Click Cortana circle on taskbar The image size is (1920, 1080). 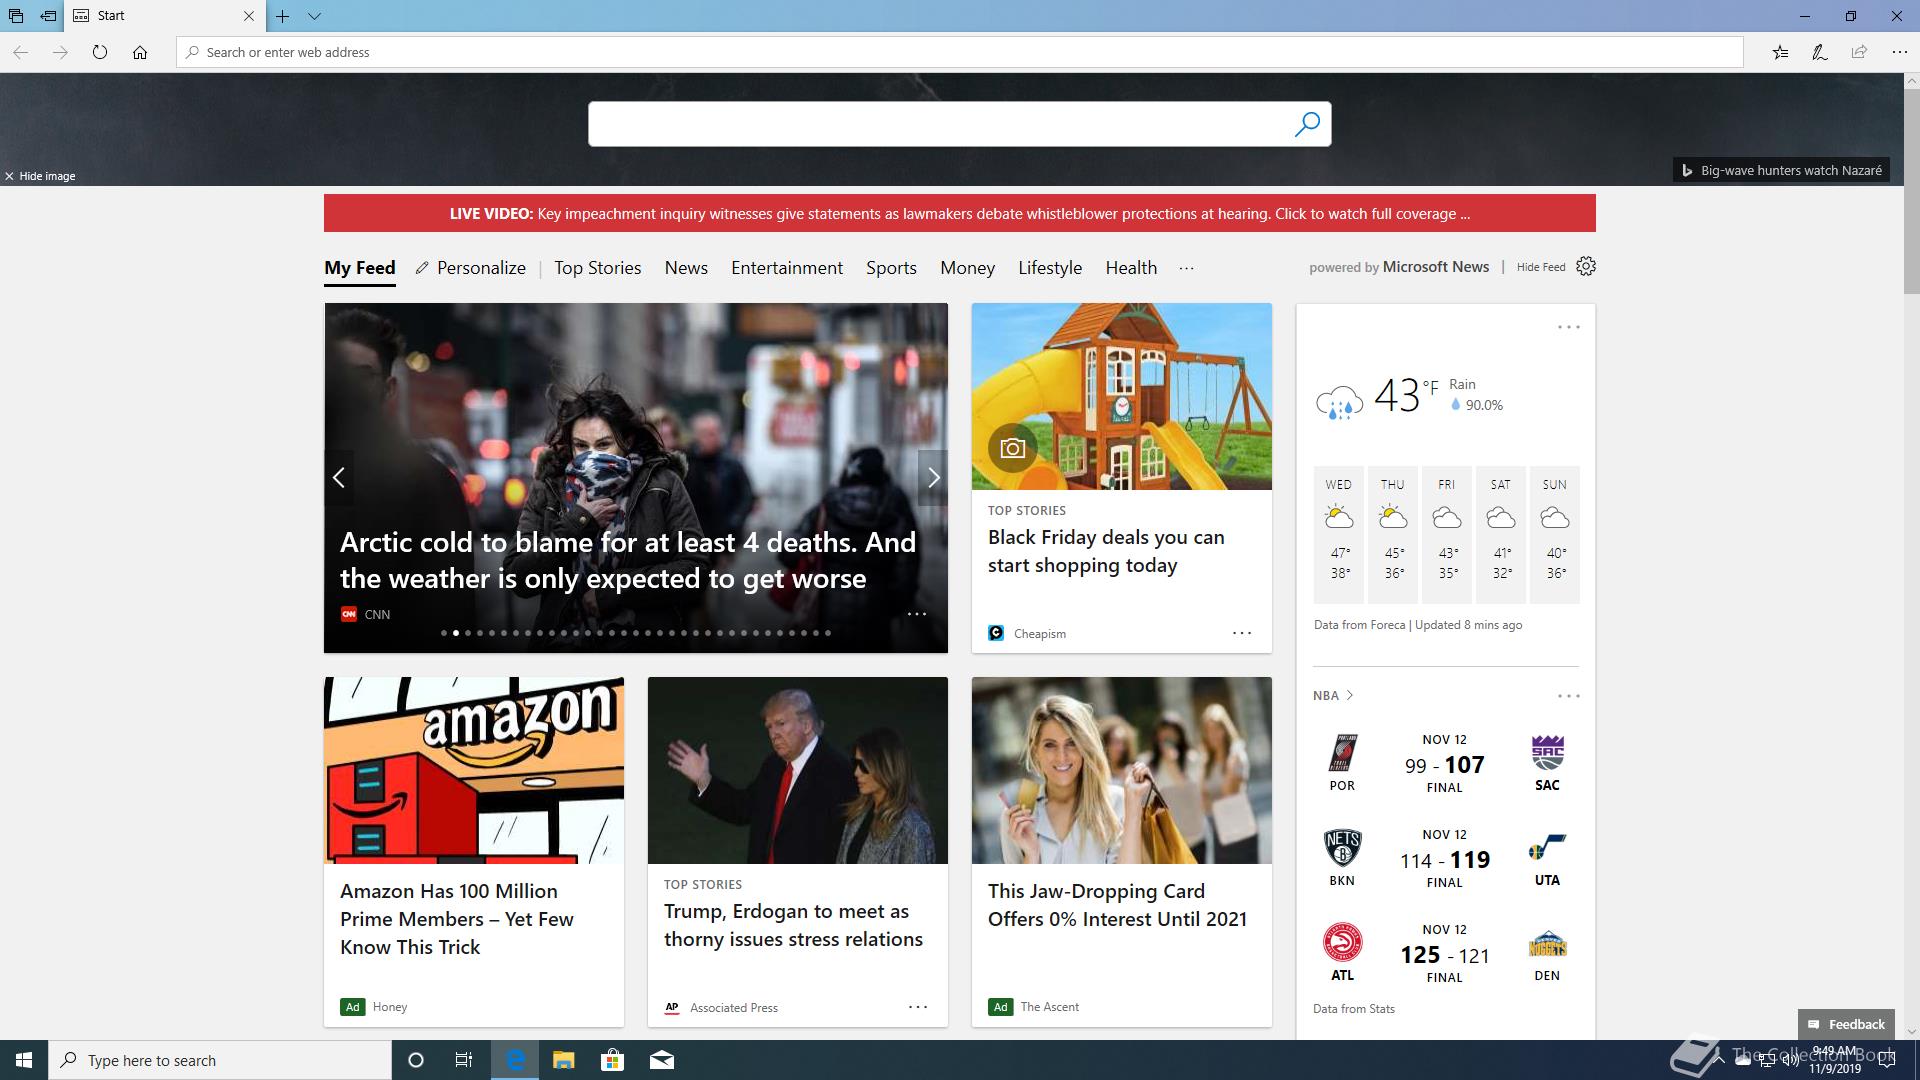click(x=416, y=1060)
